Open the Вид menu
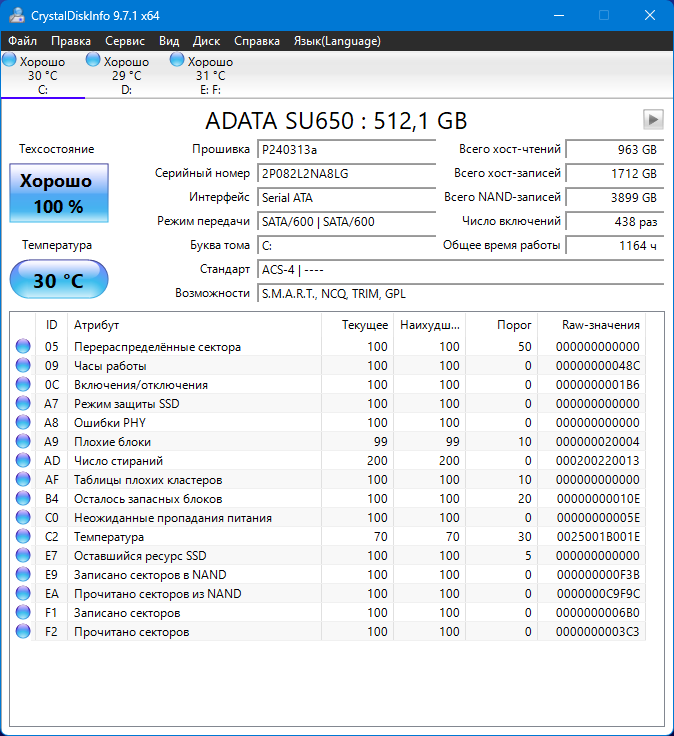The height and width of the screenshot is (736, 674). coord(169,41)
